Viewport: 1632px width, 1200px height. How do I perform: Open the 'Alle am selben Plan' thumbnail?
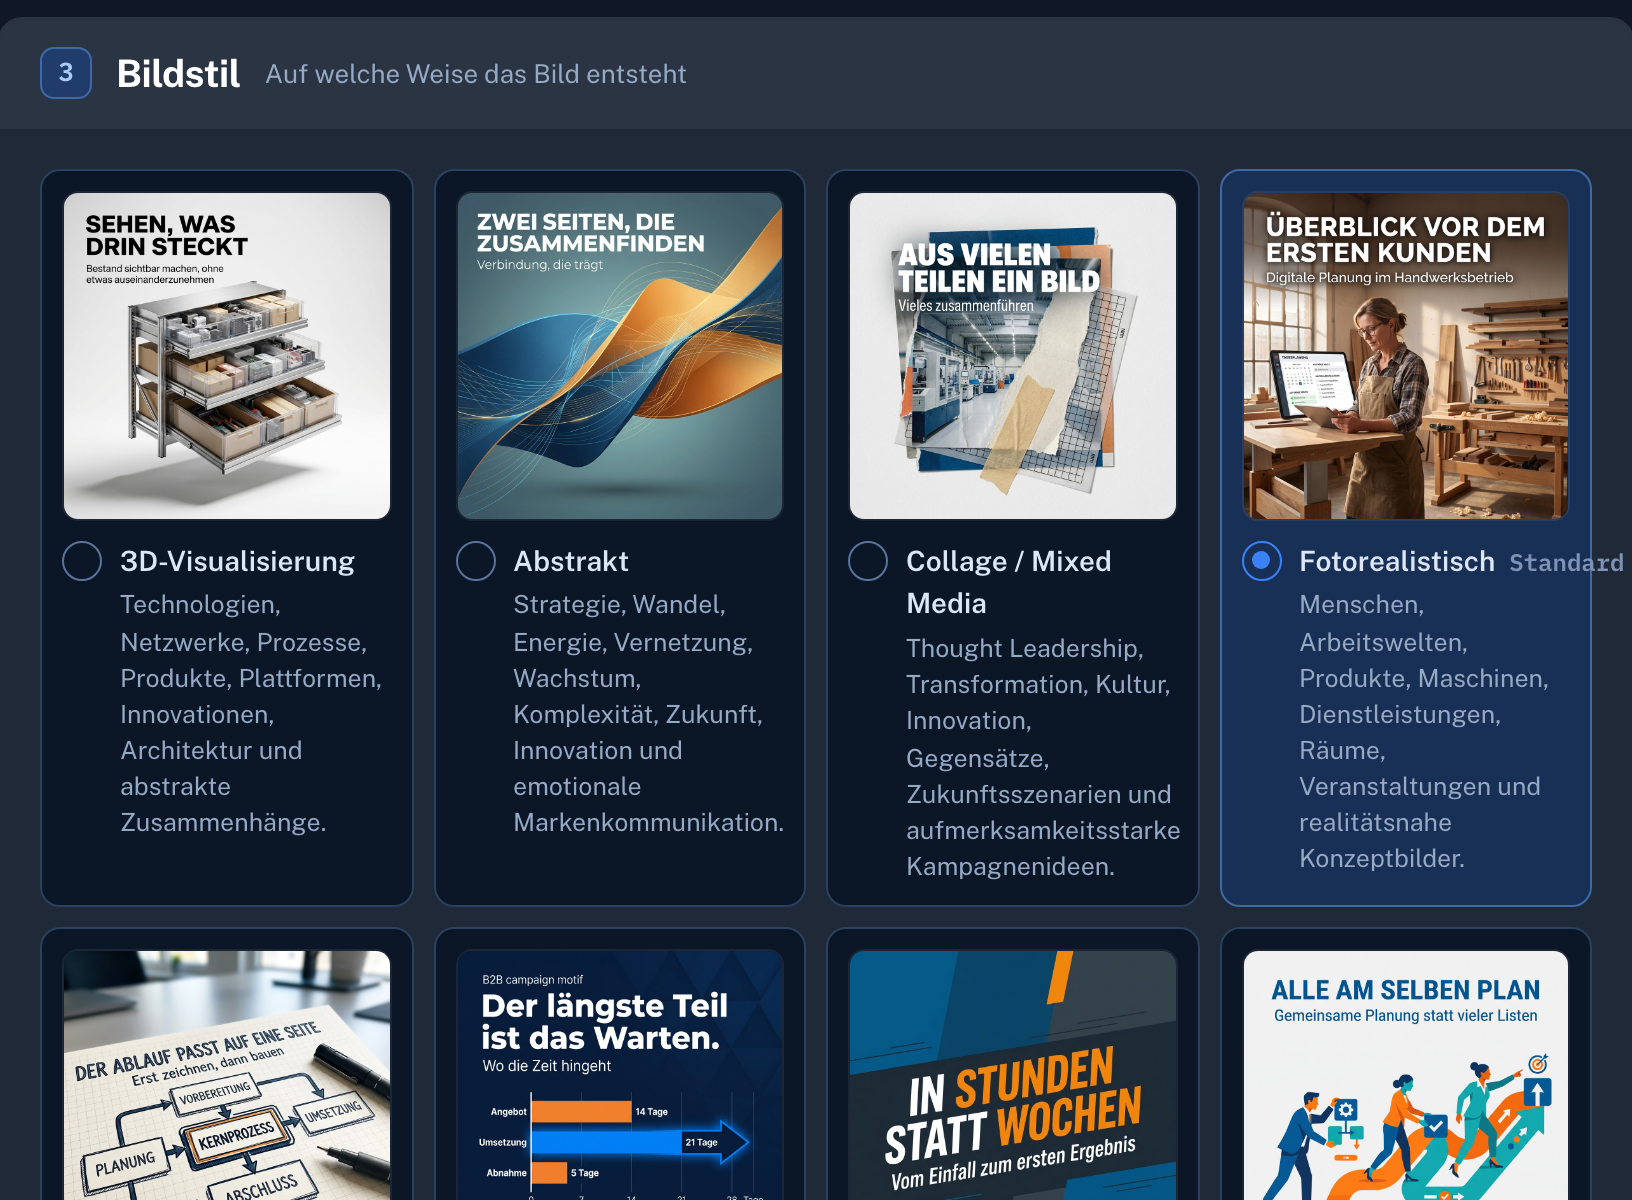tap(1406, 1075)
